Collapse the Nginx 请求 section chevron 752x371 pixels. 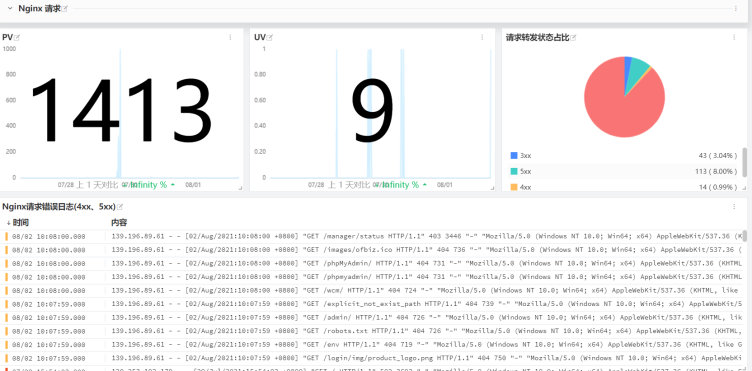tap(10, 9)
